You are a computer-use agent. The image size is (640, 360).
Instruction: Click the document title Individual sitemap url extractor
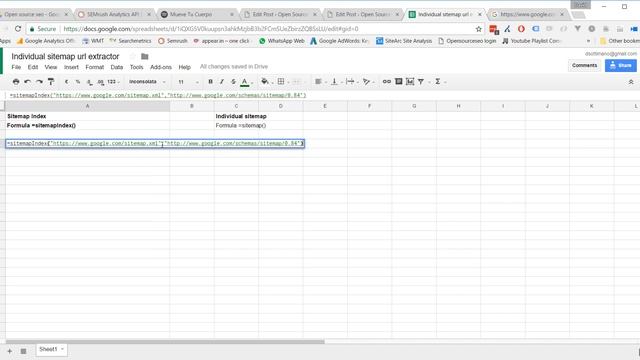(65, 56)
